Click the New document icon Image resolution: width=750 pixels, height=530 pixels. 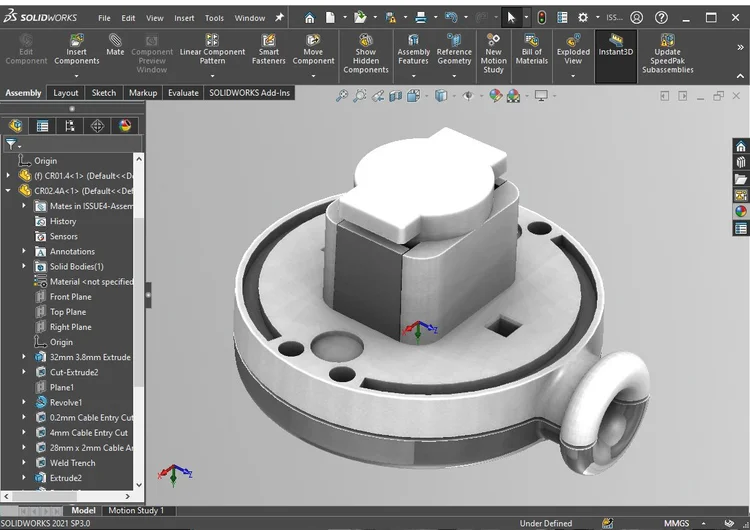[x=330, y=18]
